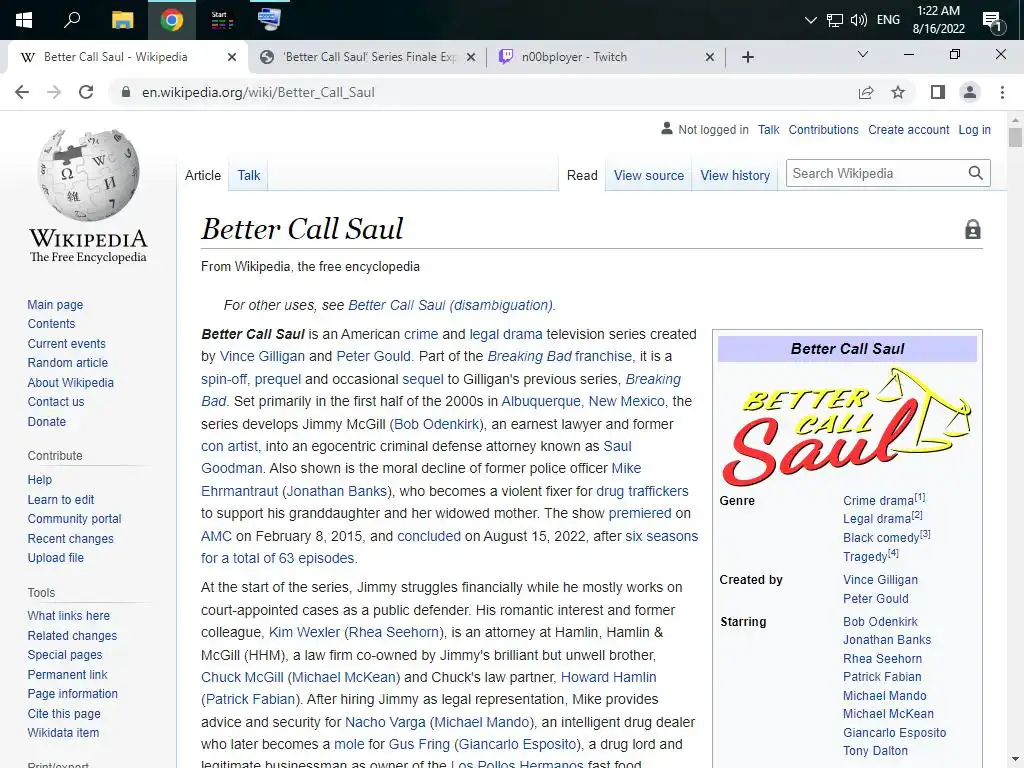Open the Albuquerque, New Mexico link
Screen dimensions: 1024x768
coord(583,401)
